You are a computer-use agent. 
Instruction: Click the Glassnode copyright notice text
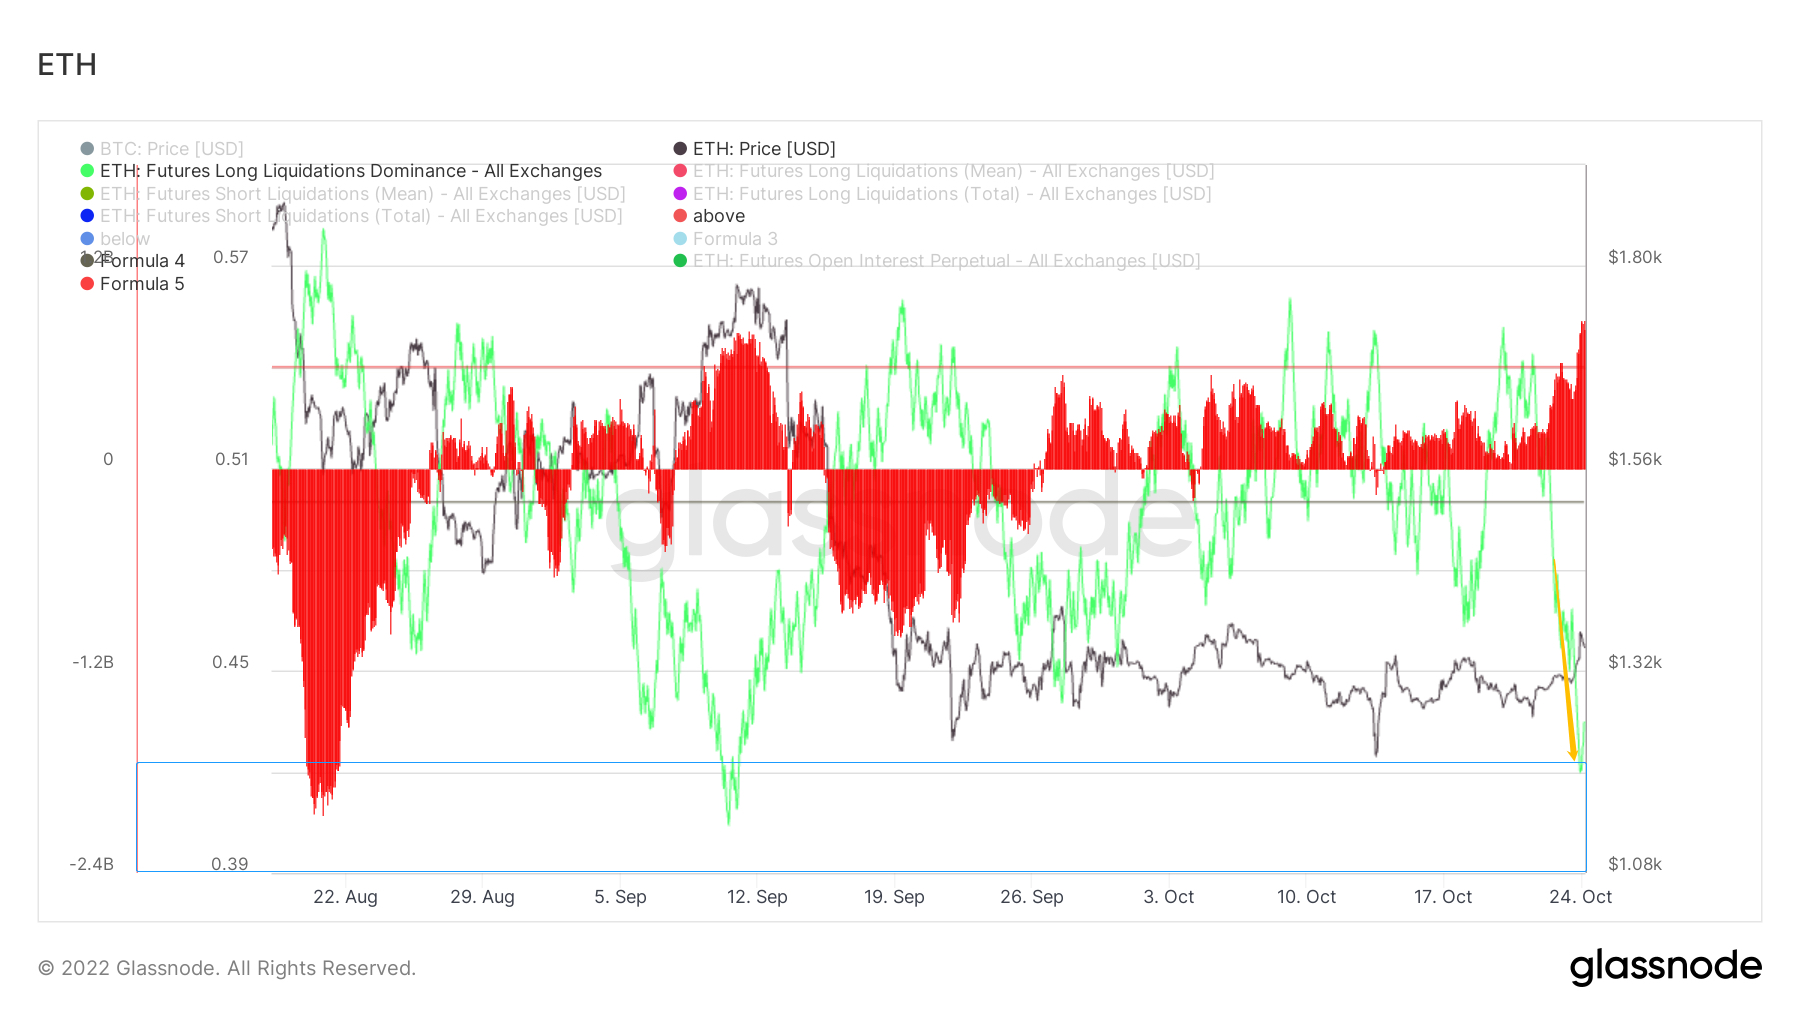coord(227,968)
